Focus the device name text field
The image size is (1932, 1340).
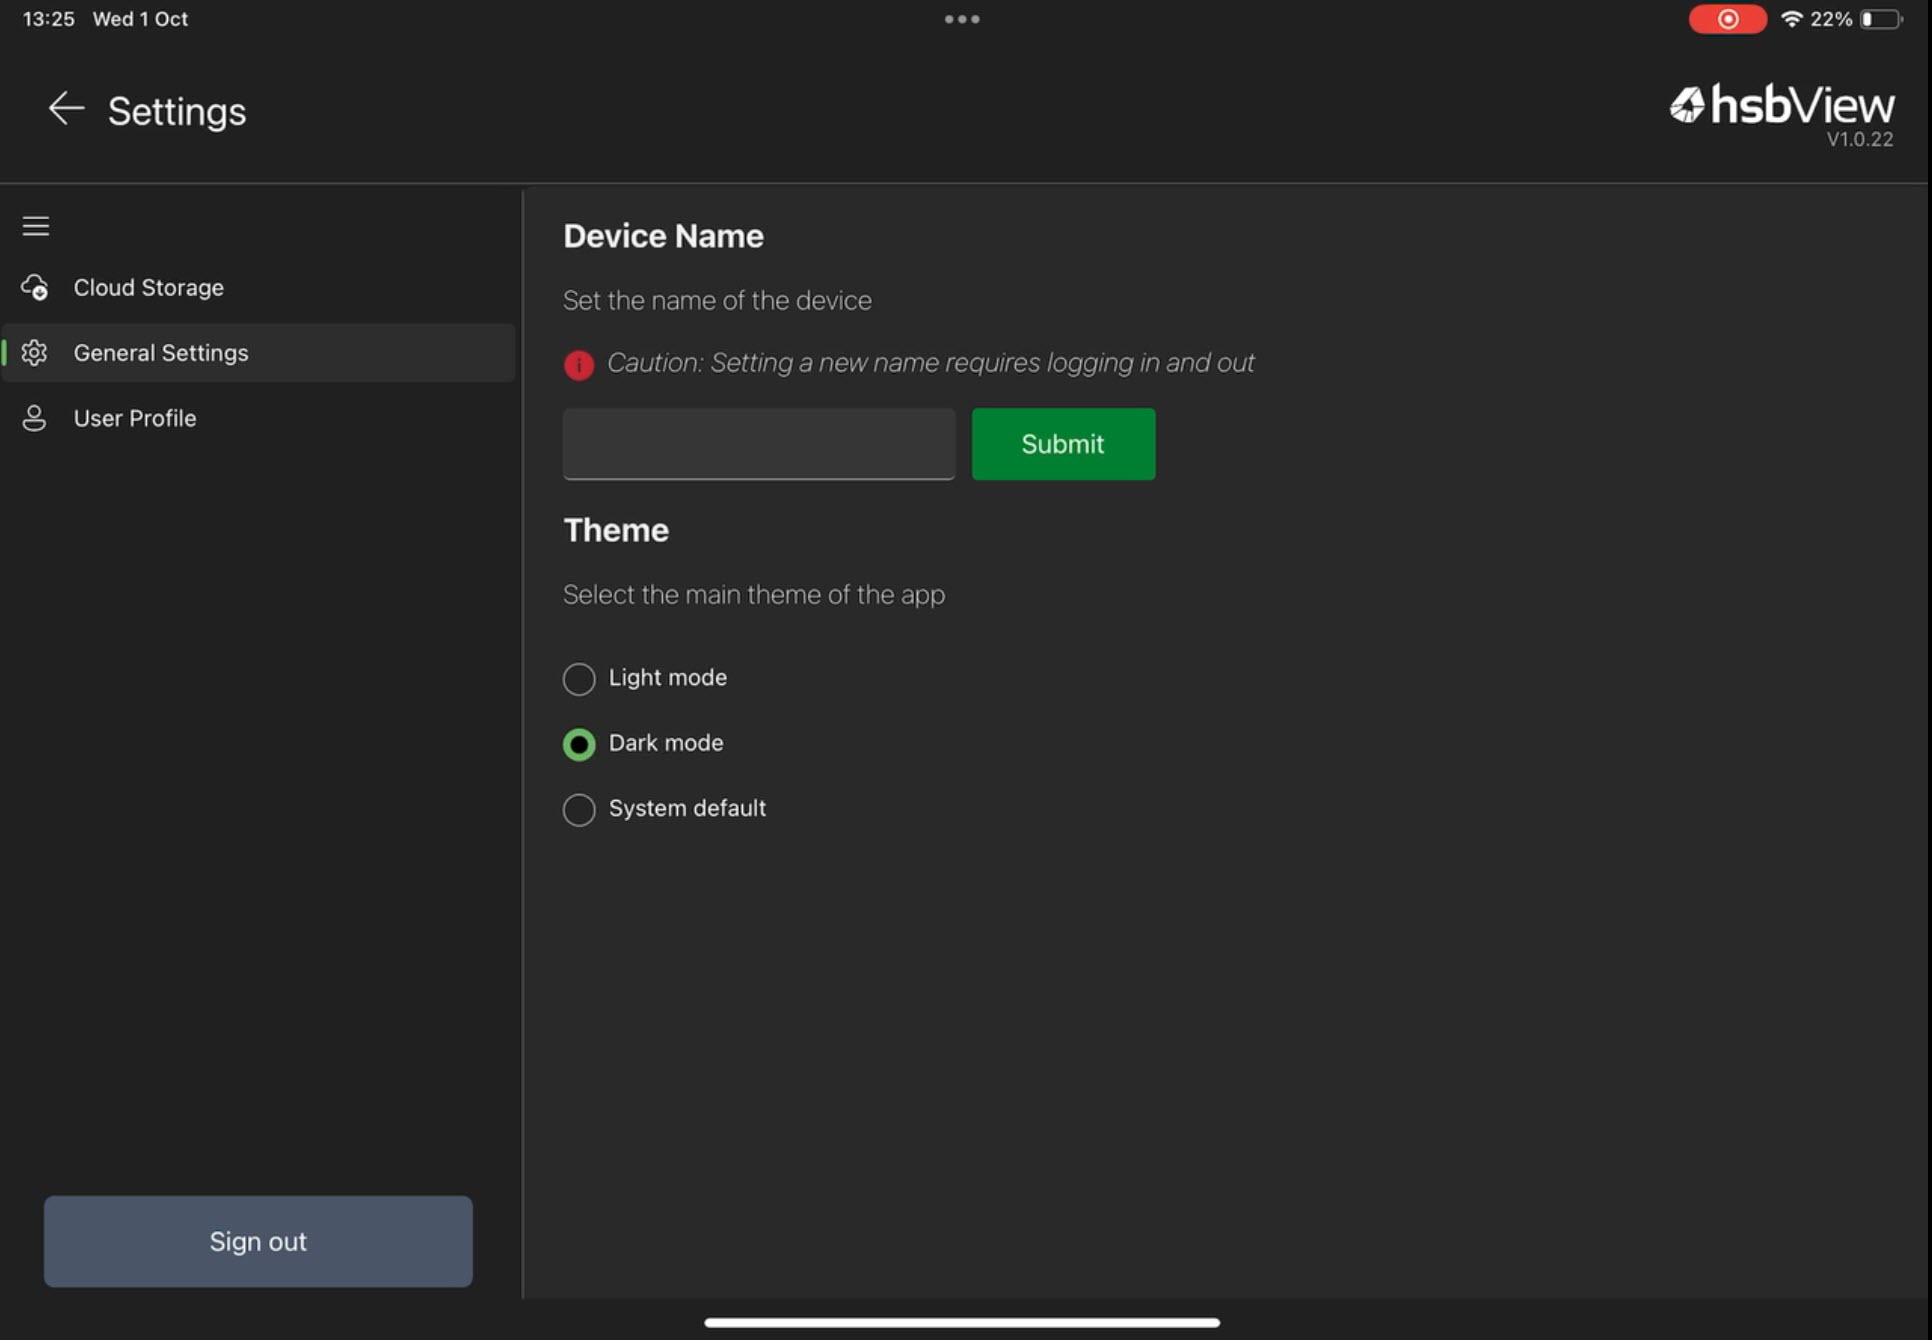(759, 444)
